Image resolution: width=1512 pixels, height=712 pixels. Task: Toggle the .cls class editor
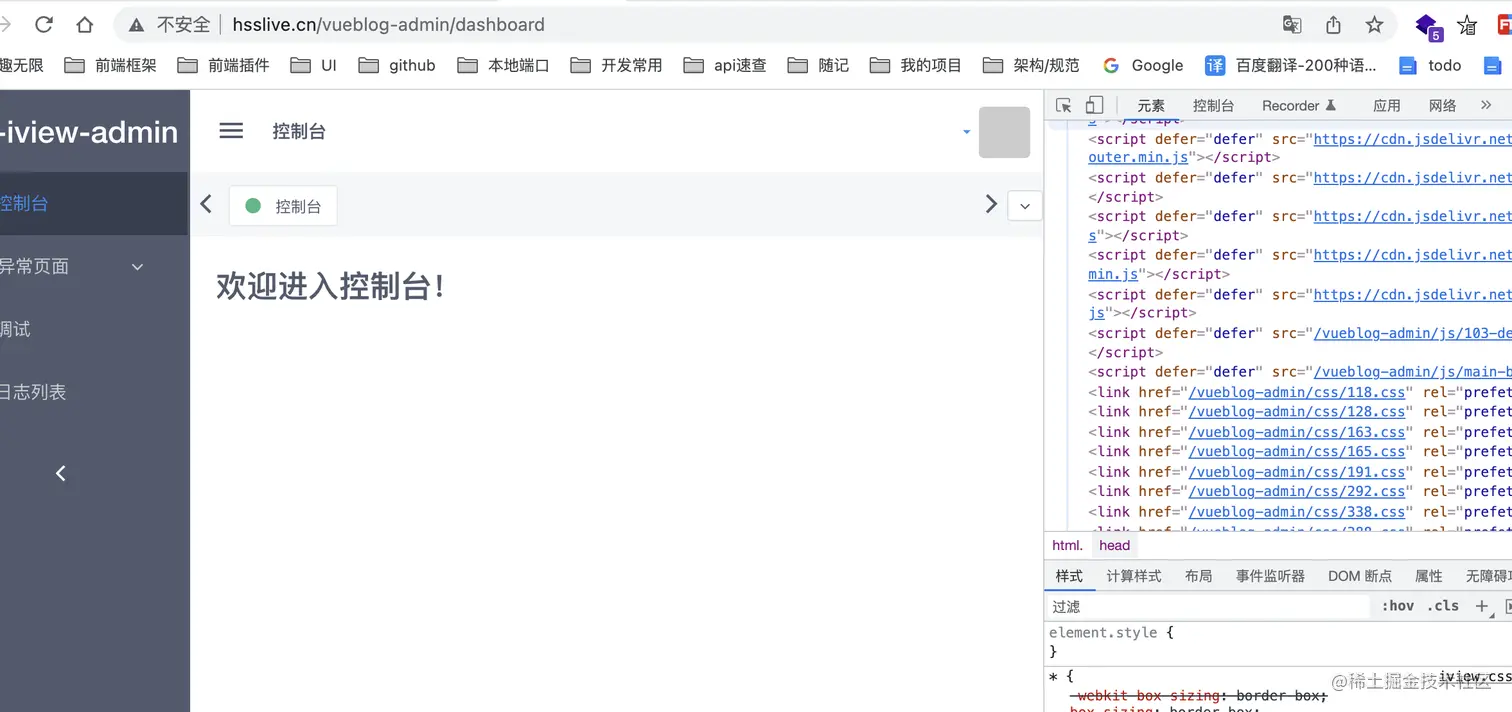(1443, 606)
